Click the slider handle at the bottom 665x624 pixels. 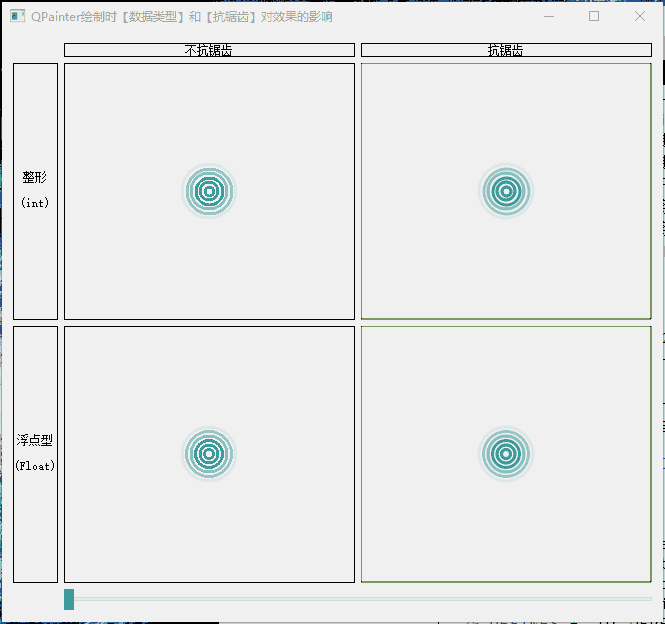tap(69, 599)
